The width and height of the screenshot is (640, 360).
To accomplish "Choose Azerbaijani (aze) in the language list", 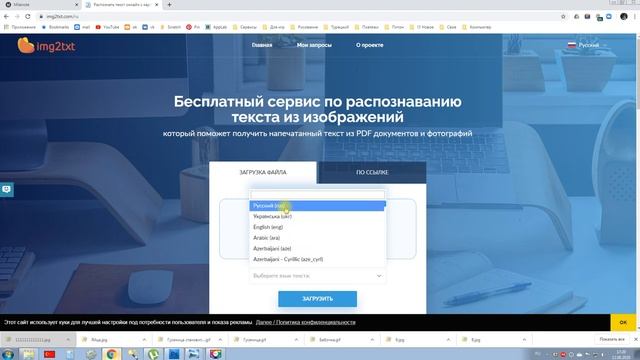I will [317, 248].
